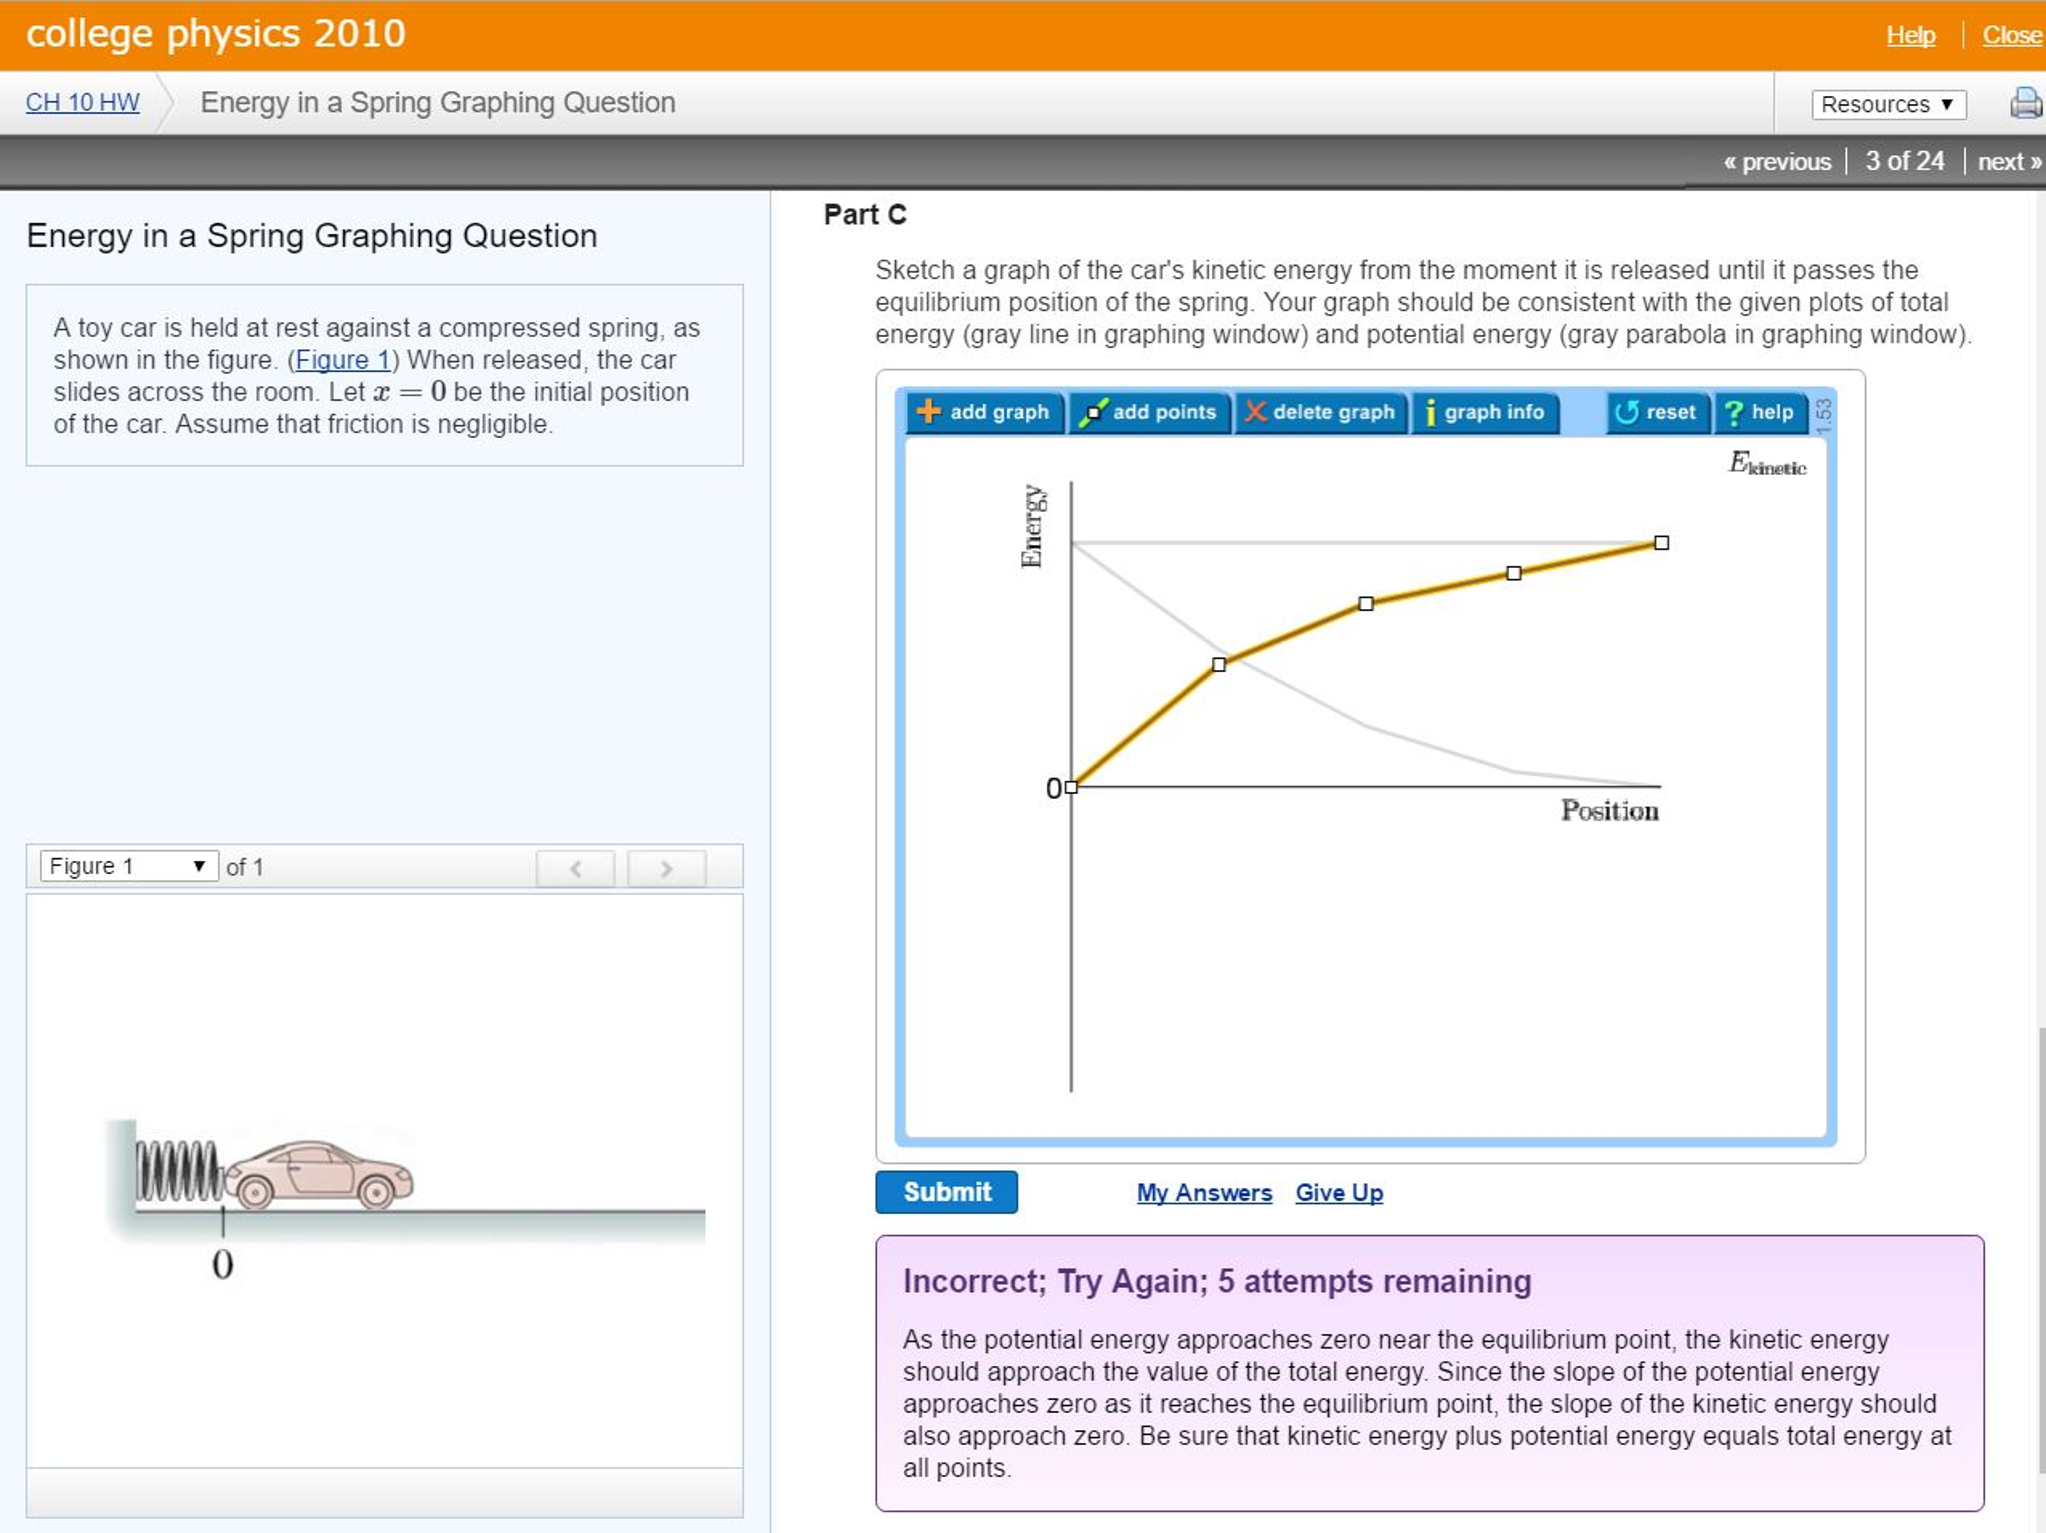The height and width of the screenshot is (1533, 2046).
Task: Open the Figure 1 hyperlink in problem text
Action: click(342, 360)
